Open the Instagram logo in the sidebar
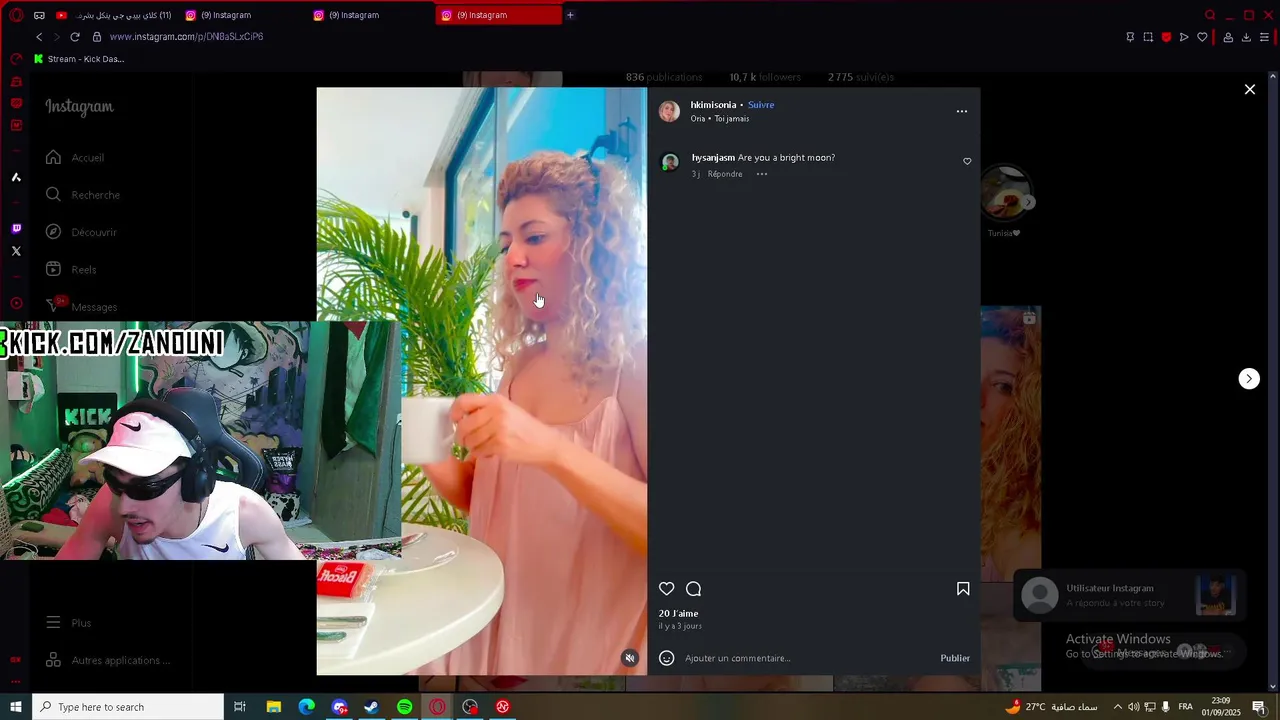 [x=79, y=107]
